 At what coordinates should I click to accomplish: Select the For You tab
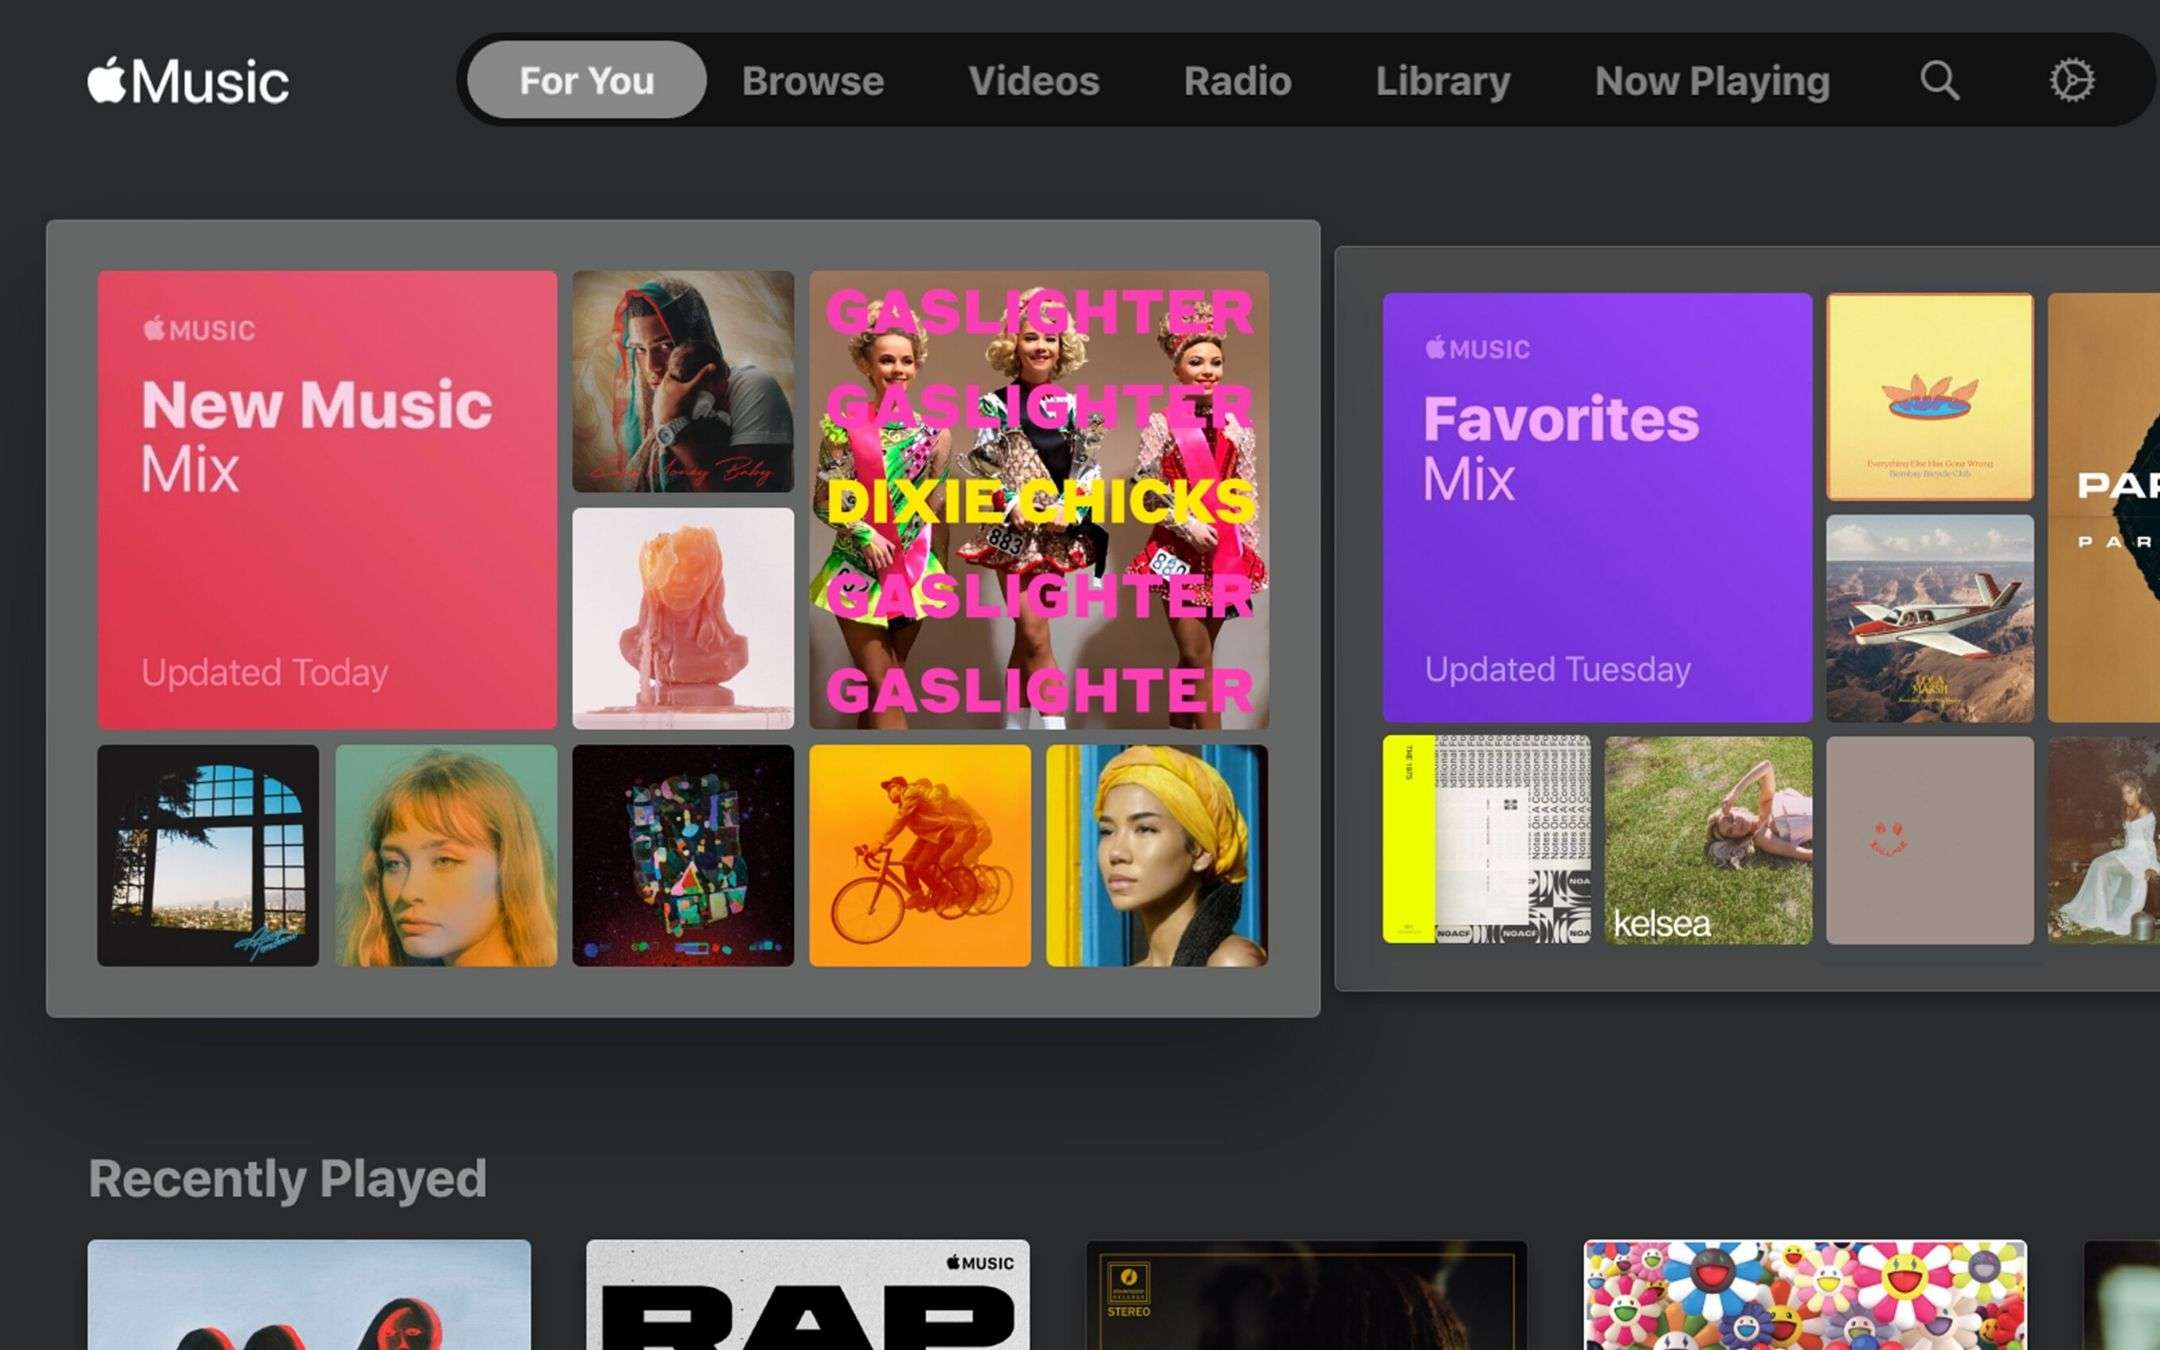587,80
